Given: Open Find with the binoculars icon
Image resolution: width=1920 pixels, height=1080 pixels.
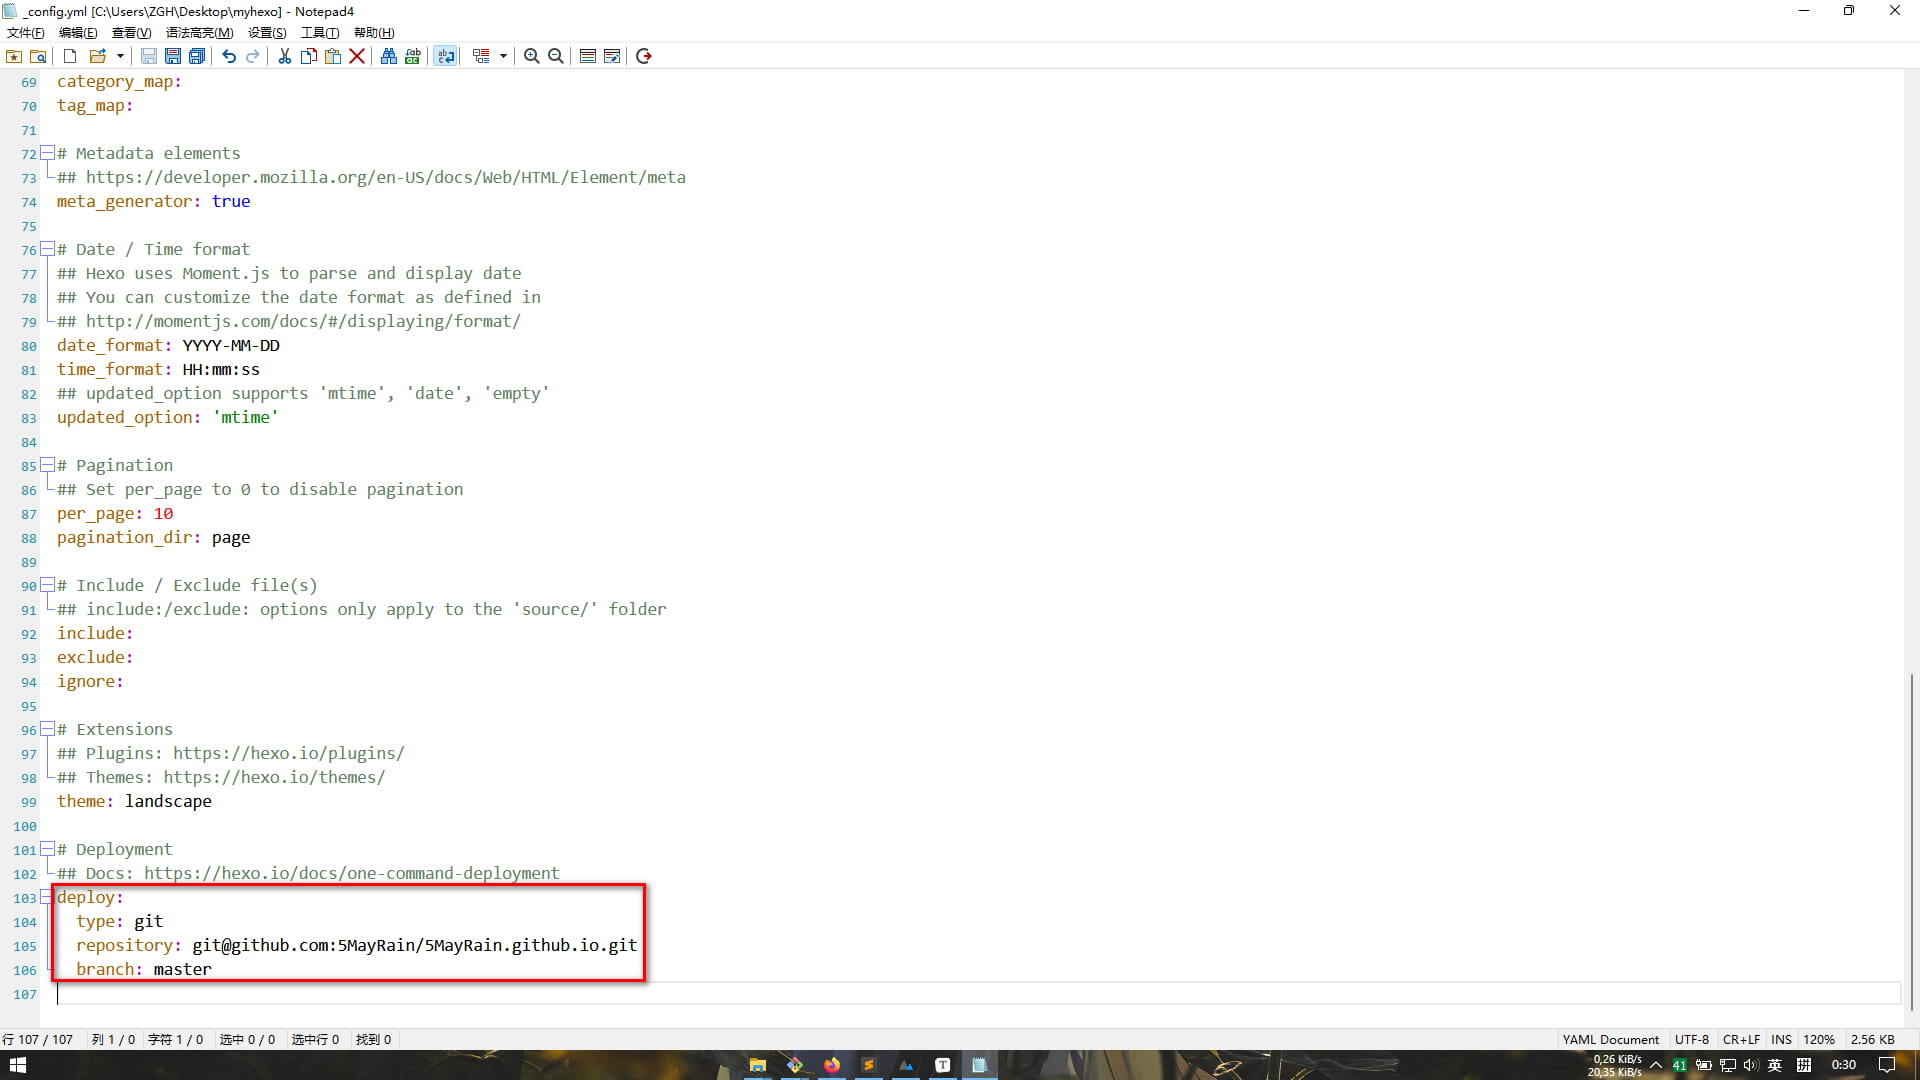Looking at the screenshot, I should 389,56.
